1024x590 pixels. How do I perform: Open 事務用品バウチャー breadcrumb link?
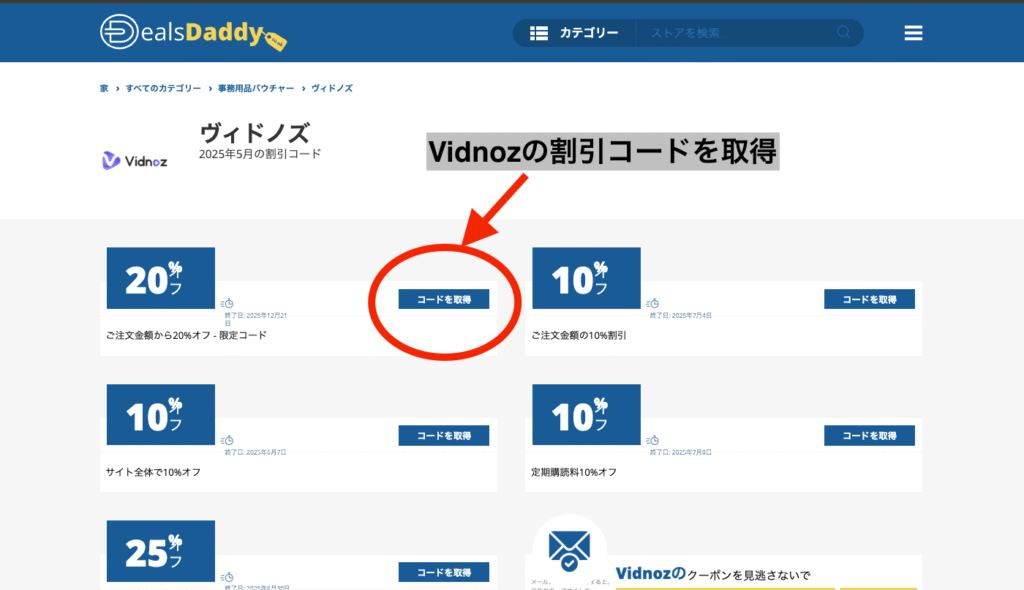(x=256, y=88)
